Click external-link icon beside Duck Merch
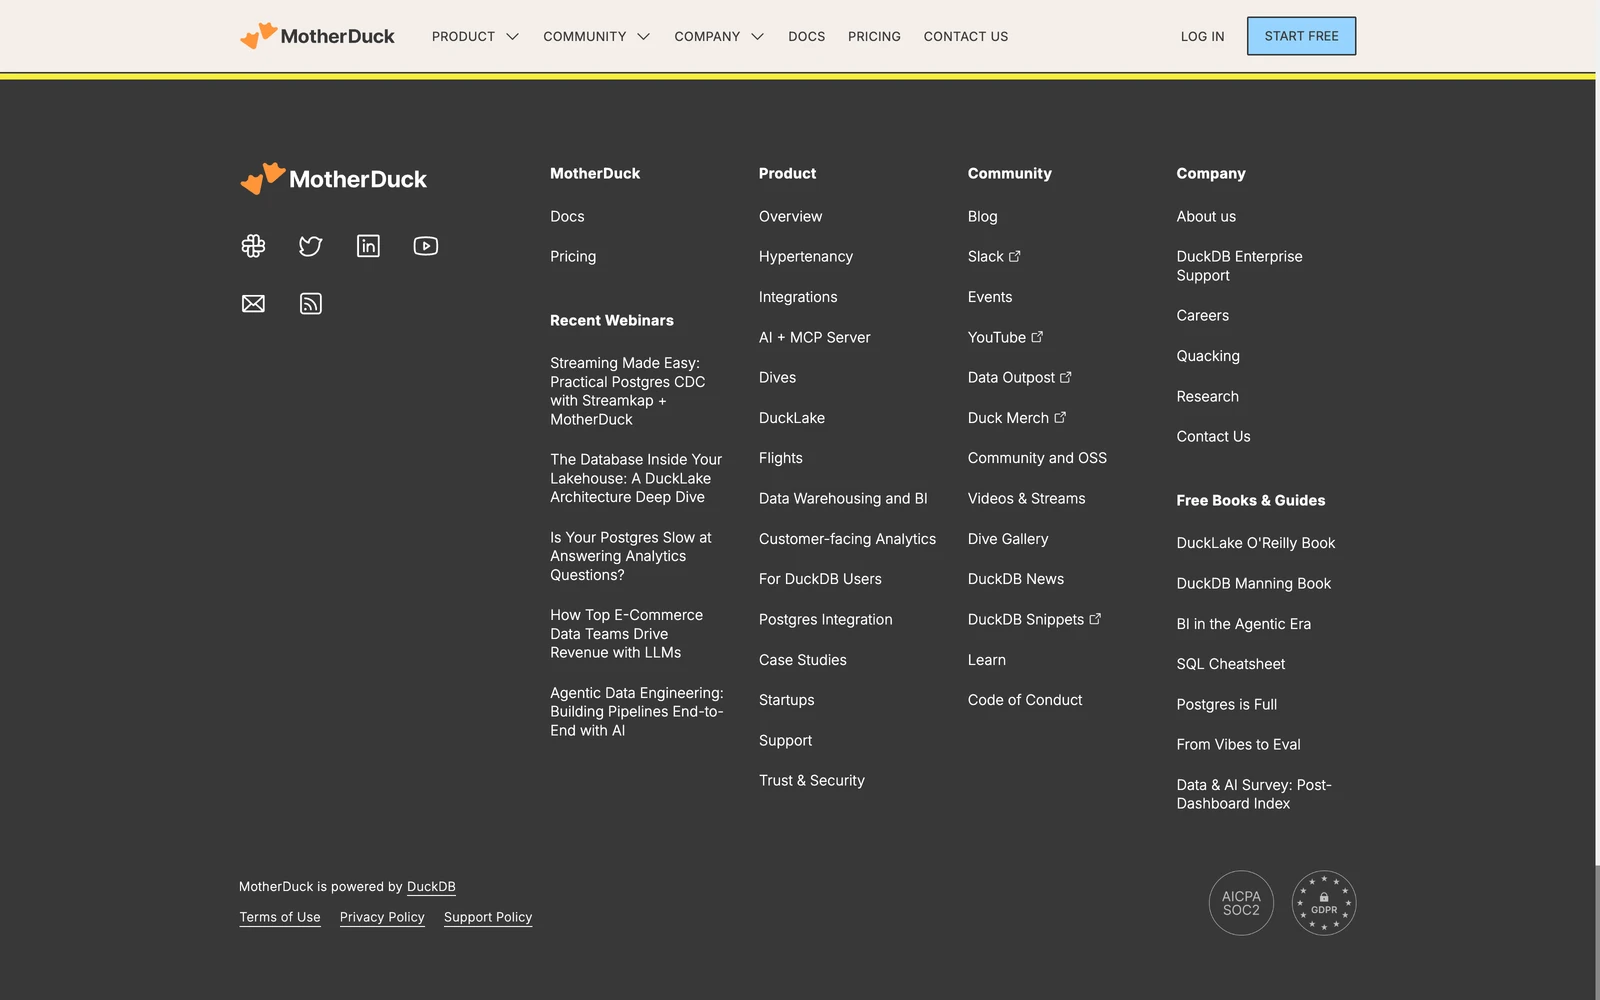The image size is (1600, 1000). pos(1060,417)
